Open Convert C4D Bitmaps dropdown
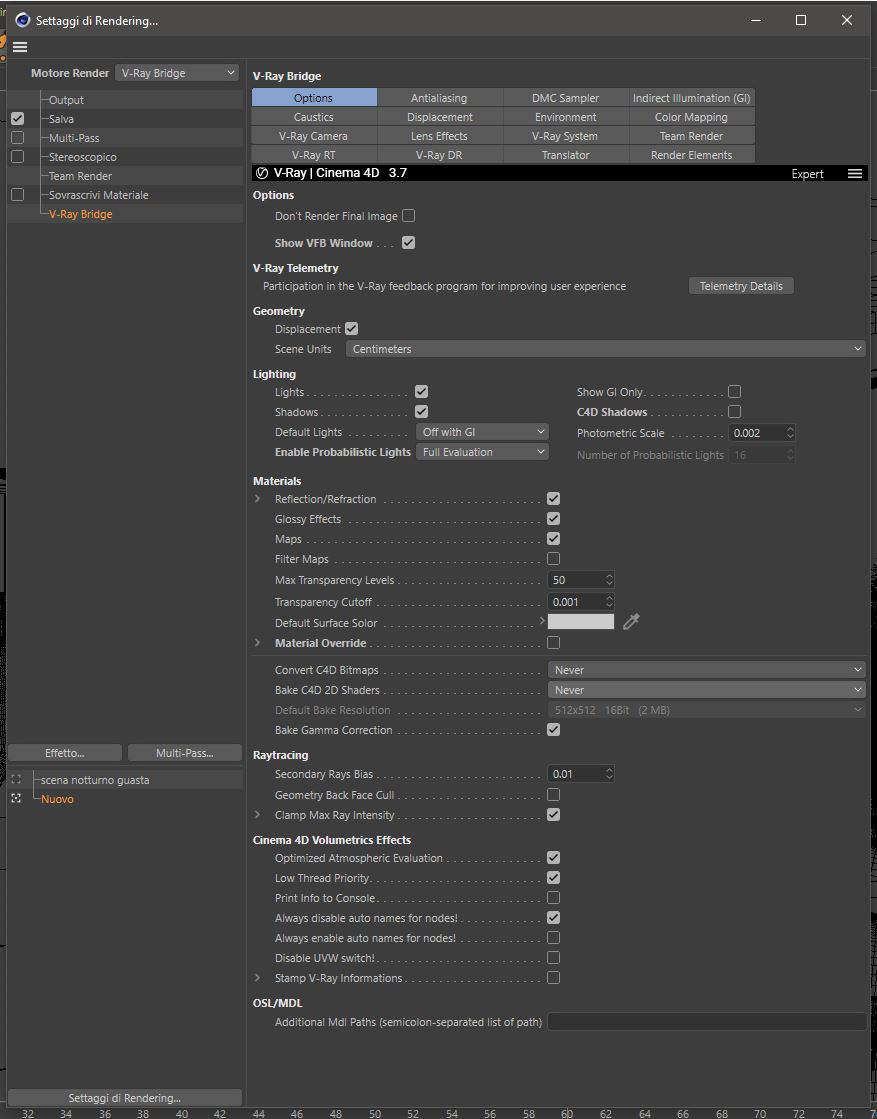This screenshot has height=1119, width=877. click(x=706, y=670)
